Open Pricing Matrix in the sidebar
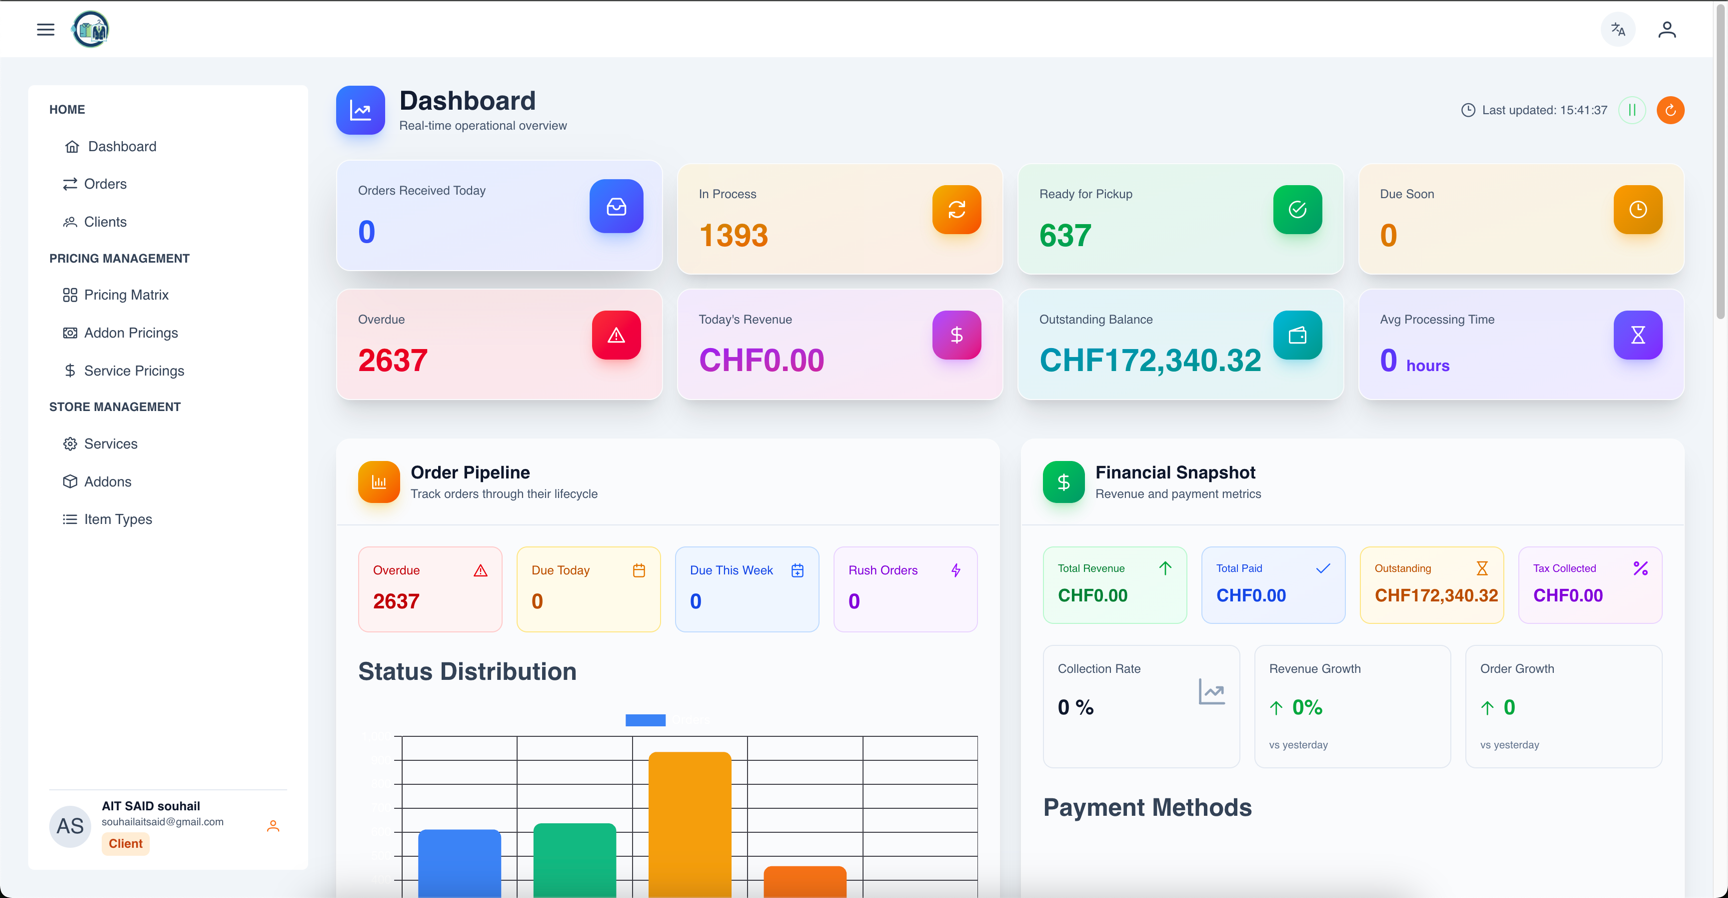The height and width of the screenshot is (898, 1728). (168, 295)
